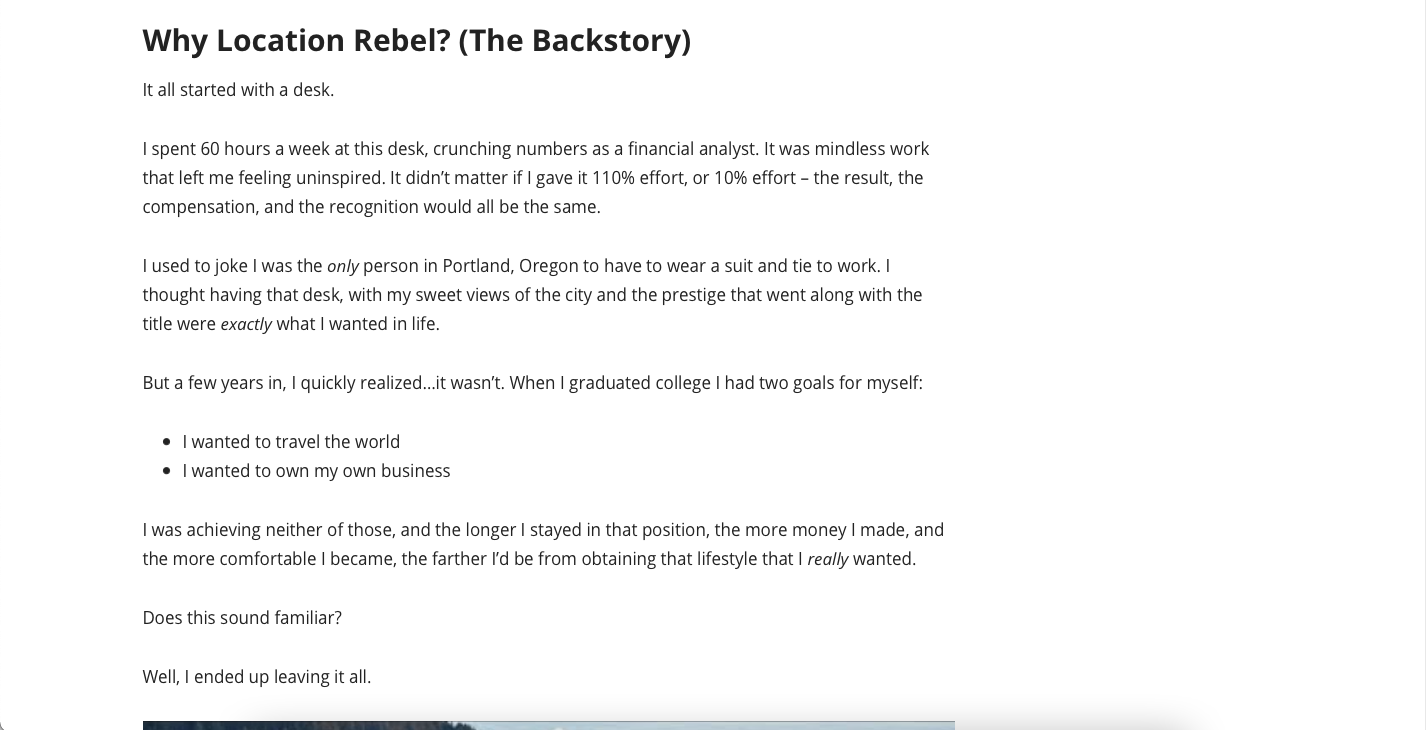Click the italic word "only"

pos(342,267)
